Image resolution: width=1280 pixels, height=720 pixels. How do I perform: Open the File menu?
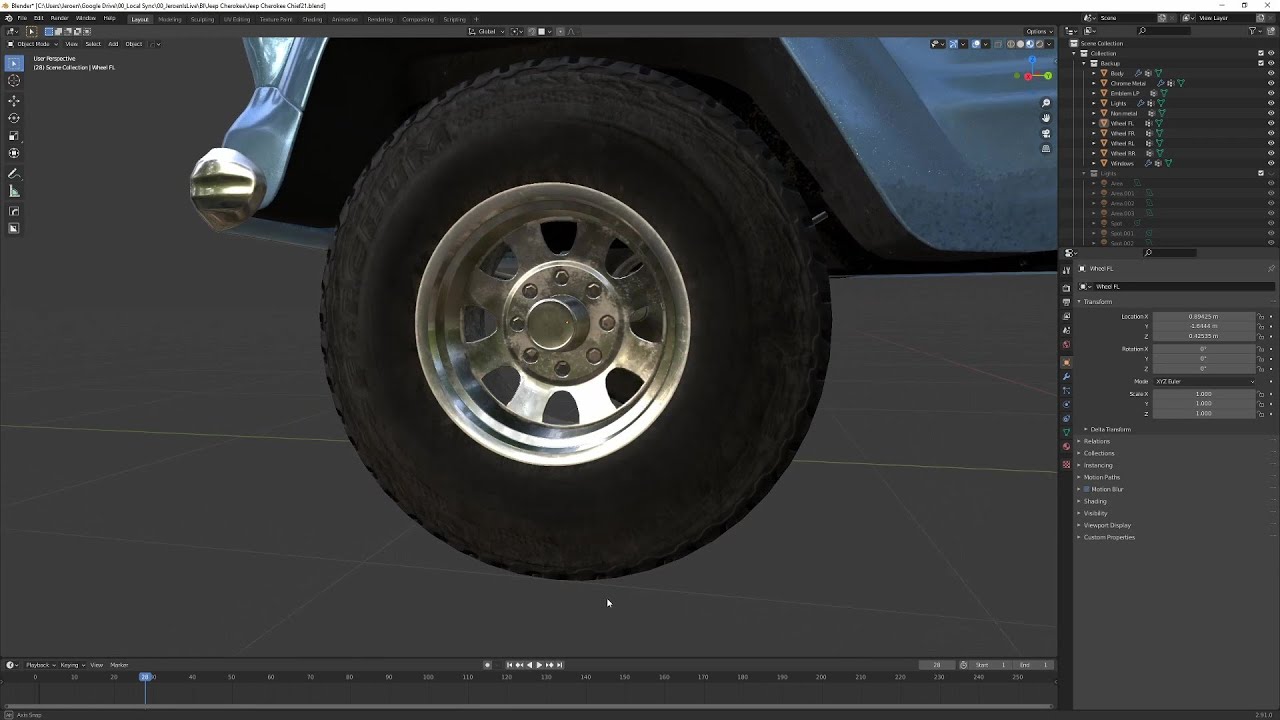coord(22,18)
